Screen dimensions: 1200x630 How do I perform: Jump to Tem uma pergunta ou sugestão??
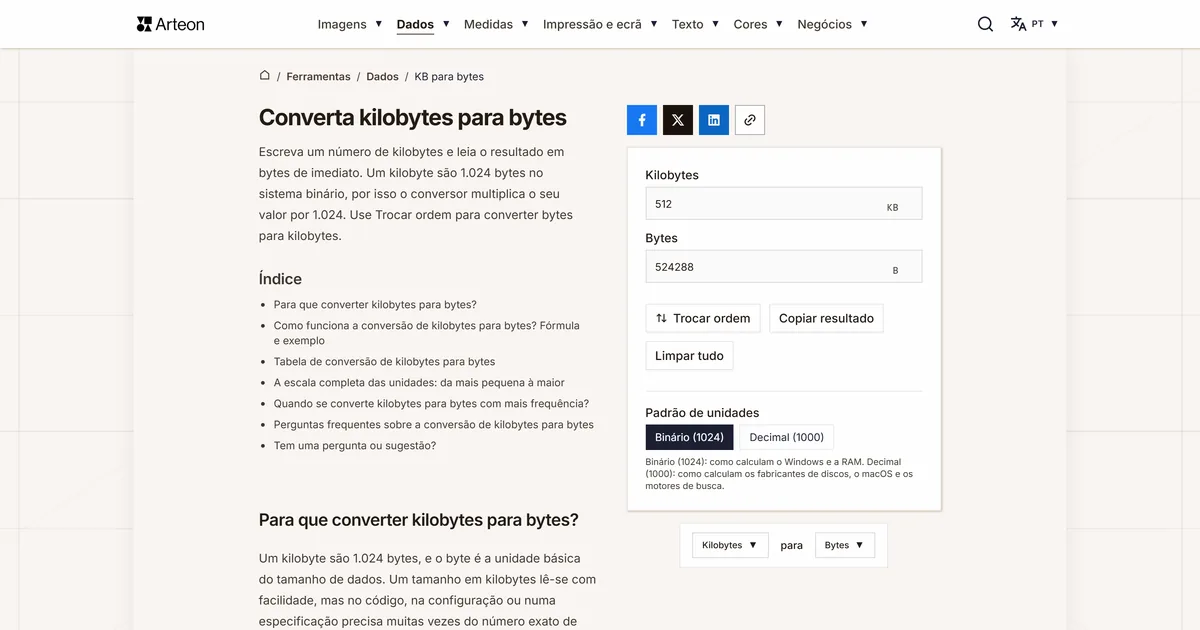pyautogui.click(x=355, y=445)
